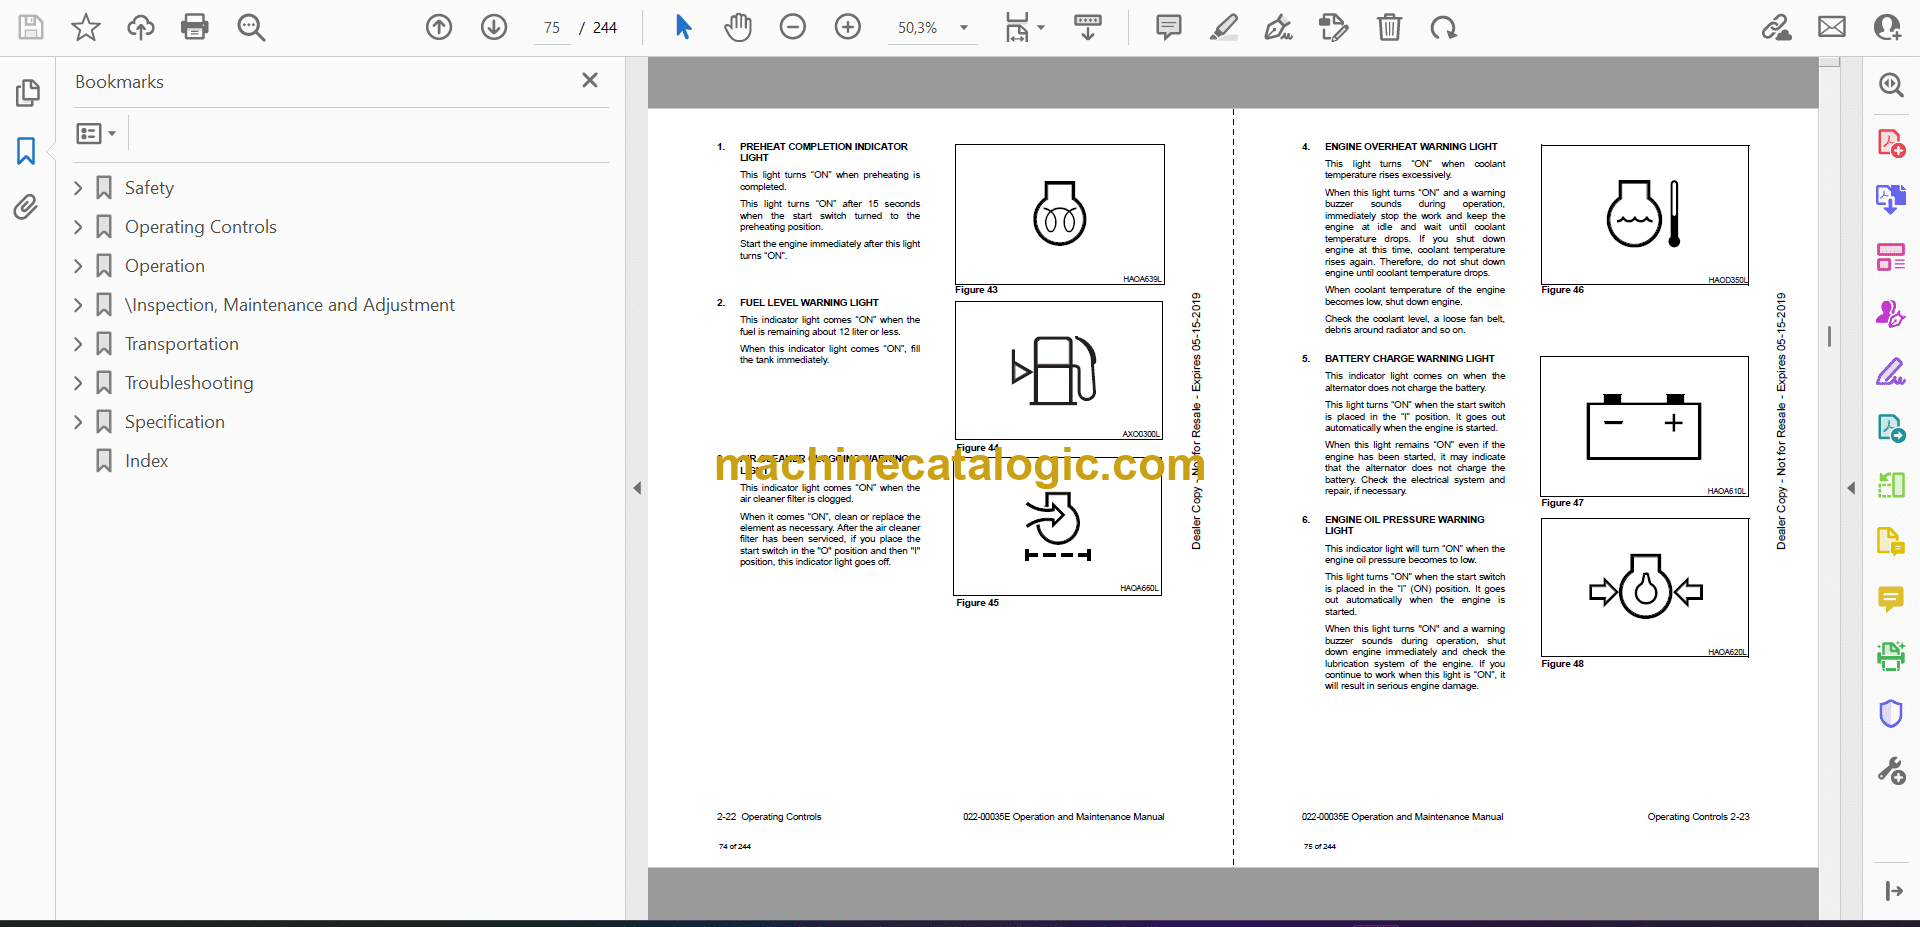The width and height of the screenshot is (1920, 927).
Task: Edit the current page number field
Action: 552,28
